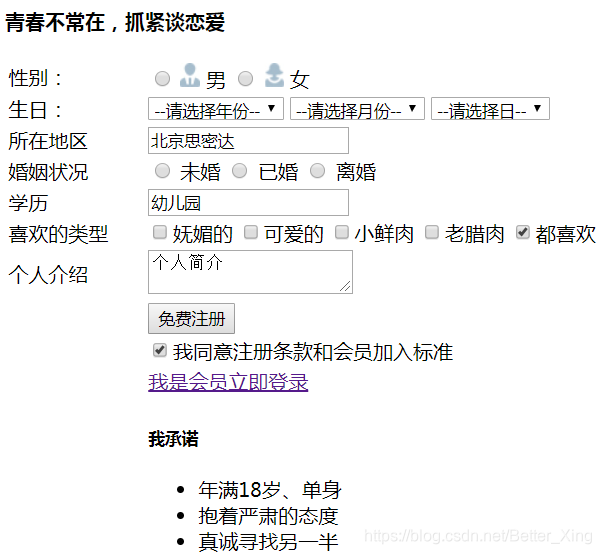Tick the 妩媚的 checkbox

click(x=160, y=232)
